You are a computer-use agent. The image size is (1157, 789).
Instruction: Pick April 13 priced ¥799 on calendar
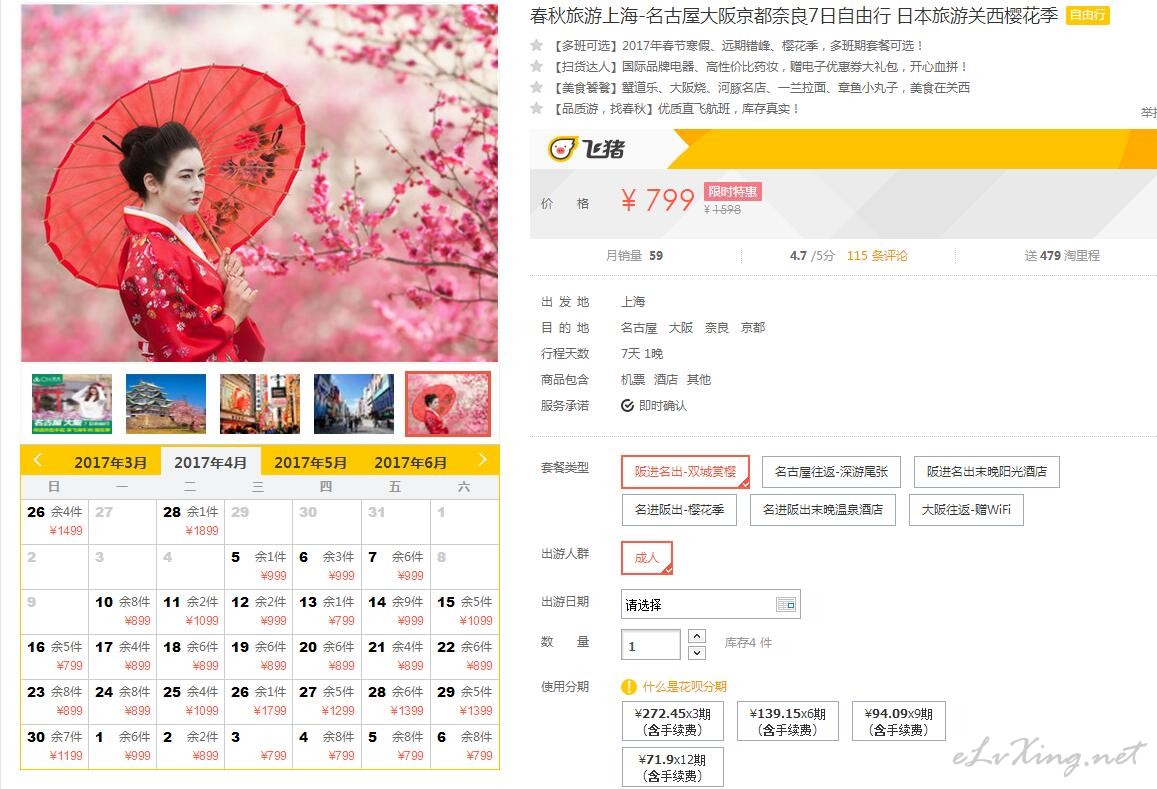point(326,612)
